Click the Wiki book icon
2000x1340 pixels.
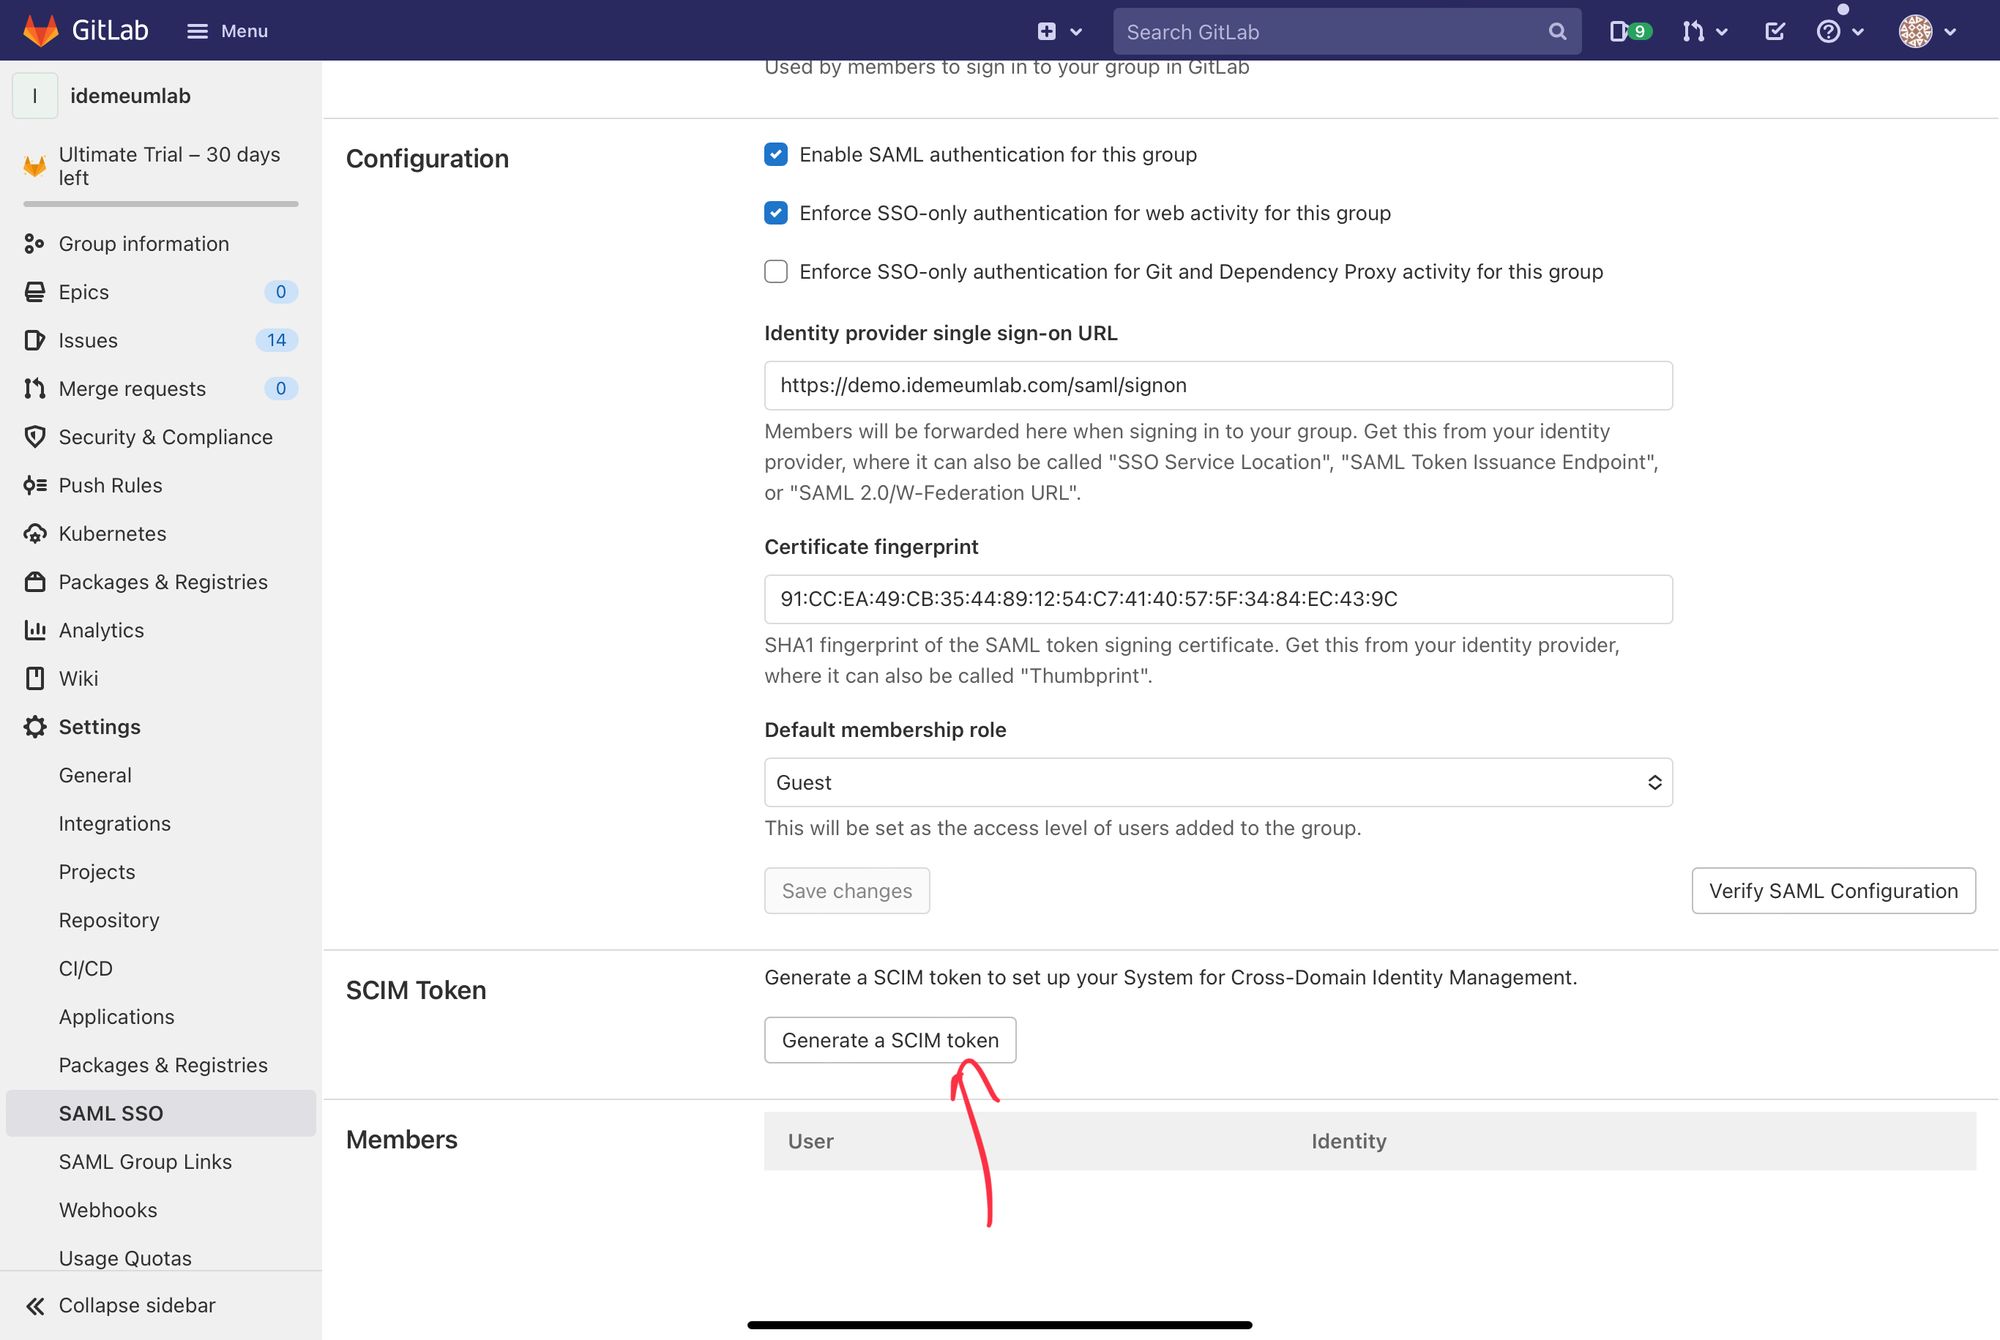tap(34, 678)
